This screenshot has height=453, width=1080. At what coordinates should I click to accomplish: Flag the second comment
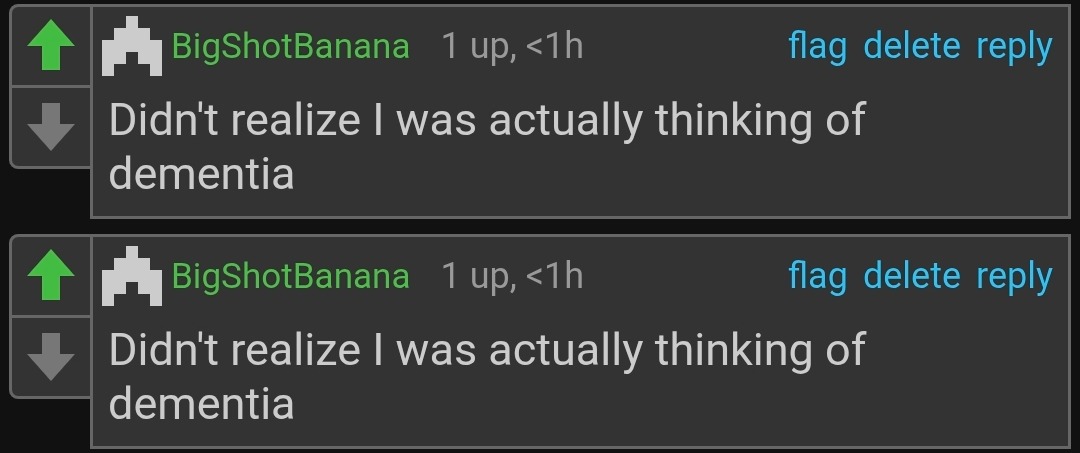(817, 277)
